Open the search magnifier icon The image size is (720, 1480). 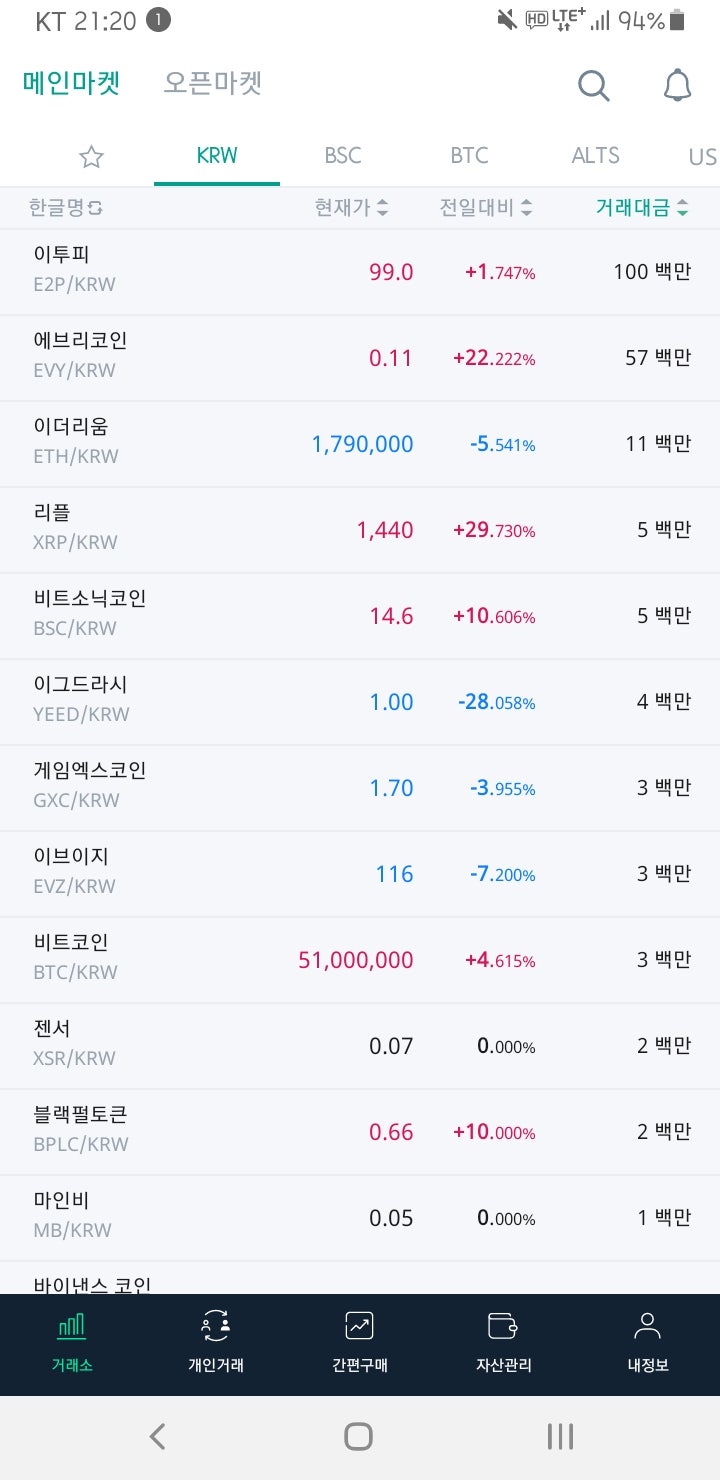pyautogui.click(x=593, y=86)
